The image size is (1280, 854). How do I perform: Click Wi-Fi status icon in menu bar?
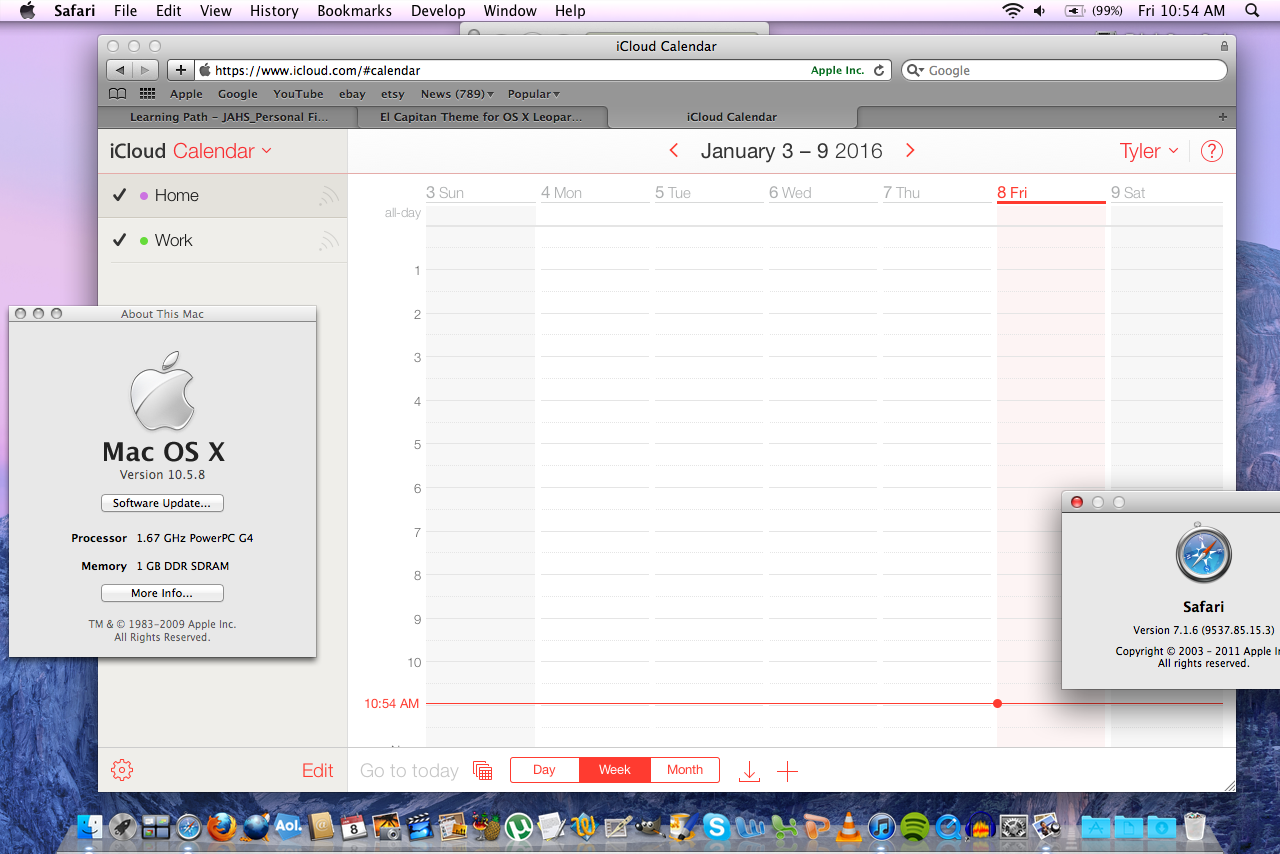tap(1013, 11)
